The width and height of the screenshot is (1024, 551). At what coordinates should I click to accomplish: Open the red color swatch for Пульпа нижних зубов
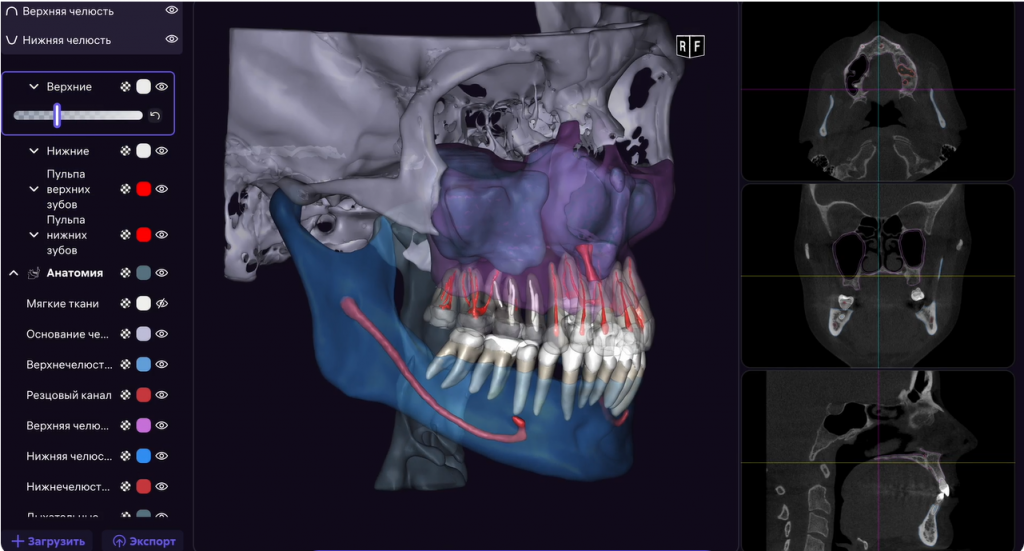pyautogui.click(x=143, y=235)
